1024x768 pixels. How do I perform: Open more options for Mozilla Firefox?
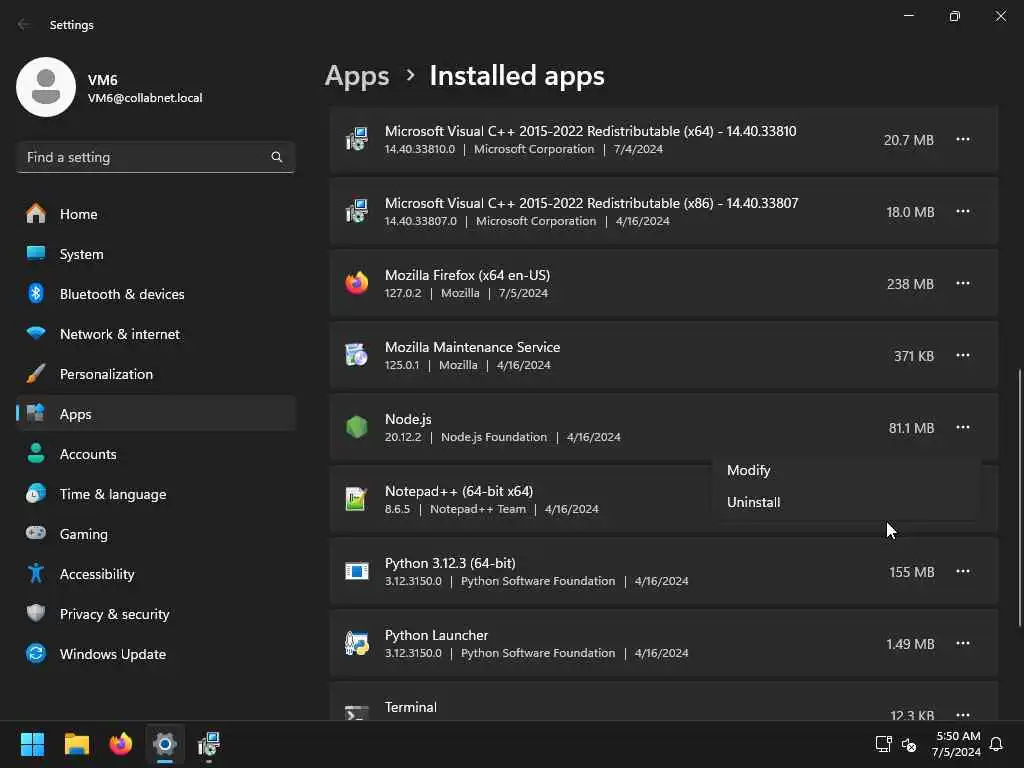click(x=962, y=284)
